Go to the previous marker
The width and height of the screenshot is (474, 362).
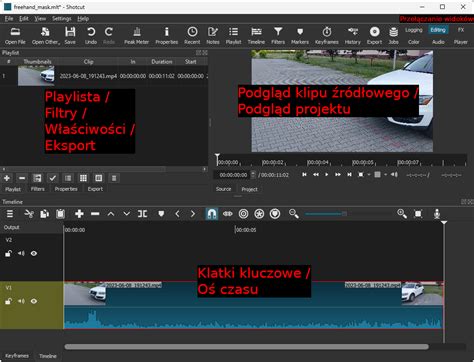pyautogui.click(x=177, y=214)
